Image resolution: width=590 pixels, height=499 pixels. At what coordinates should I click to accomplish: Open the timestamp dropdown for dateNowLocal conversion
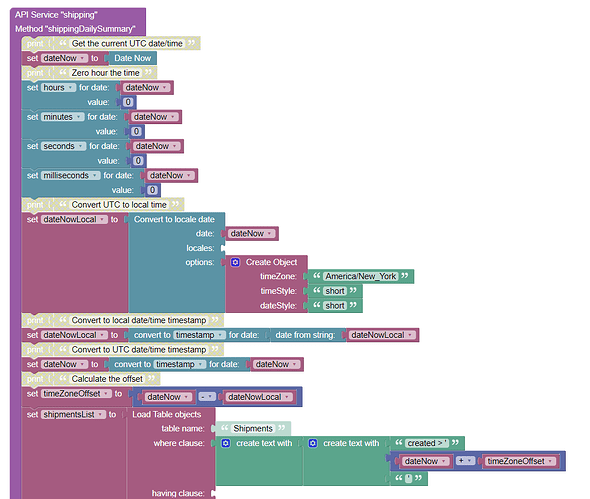point(200,335)
